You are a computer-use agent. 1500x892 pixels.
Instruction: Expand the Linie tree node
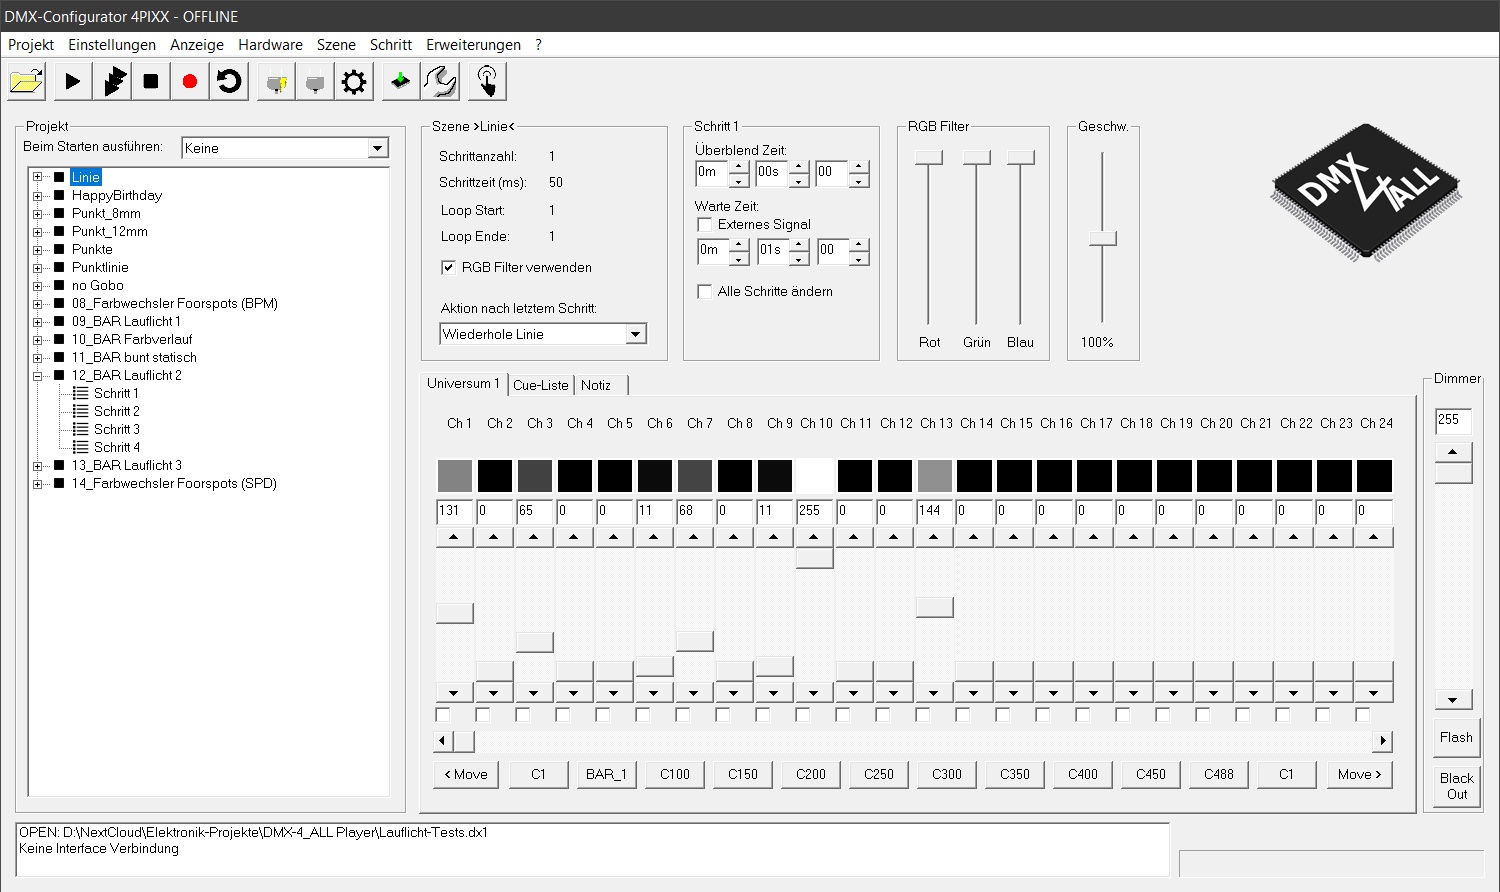pos(38,177)
